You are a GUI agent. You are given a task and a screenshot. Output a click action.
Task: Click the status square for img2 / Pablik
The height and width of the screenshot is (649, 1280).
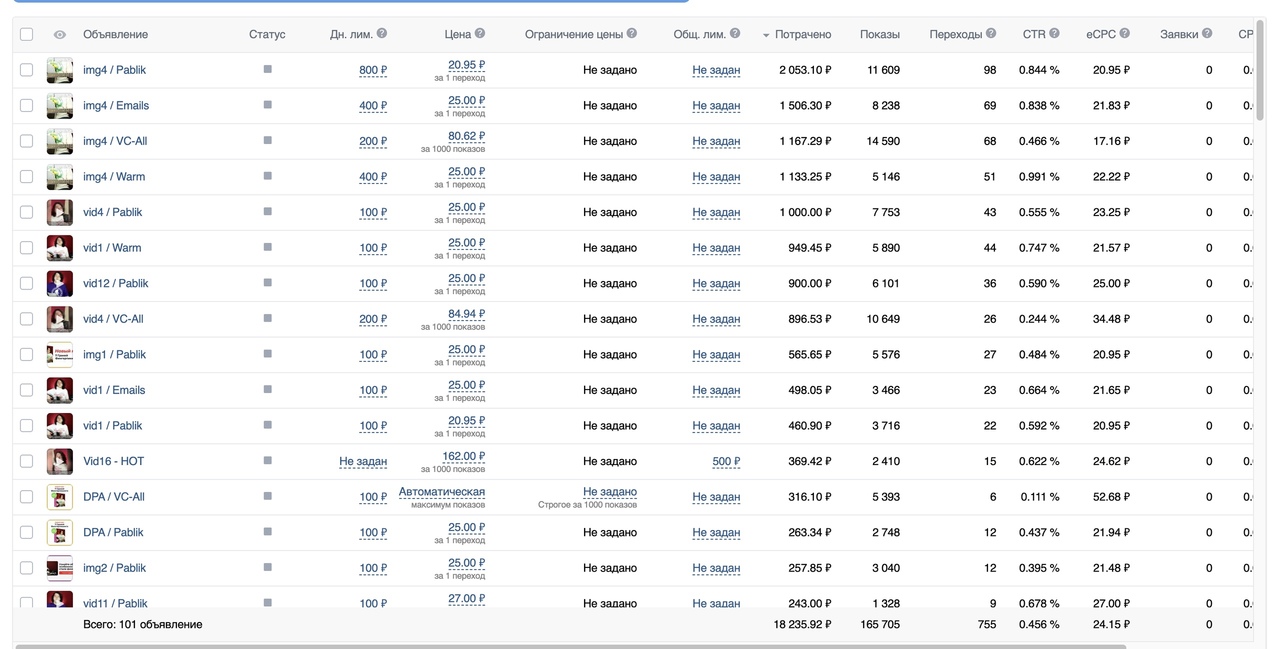click(267, 567)
